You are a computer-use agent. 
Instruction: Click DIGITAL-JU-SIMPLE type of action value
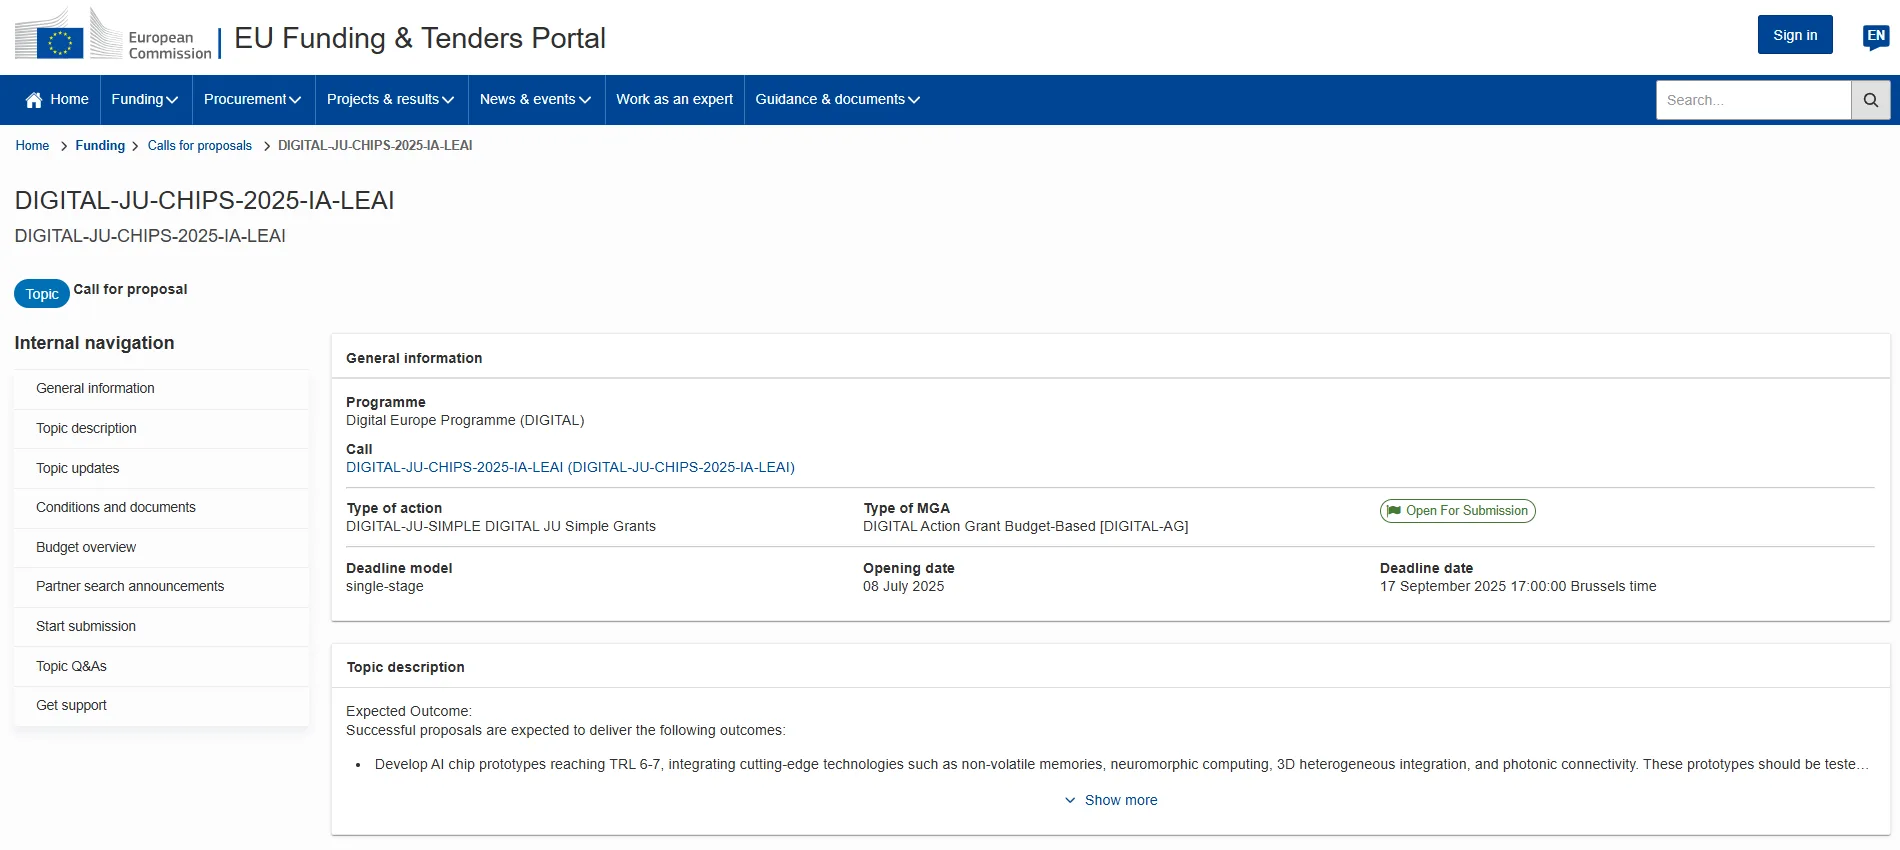pos(501,527)
